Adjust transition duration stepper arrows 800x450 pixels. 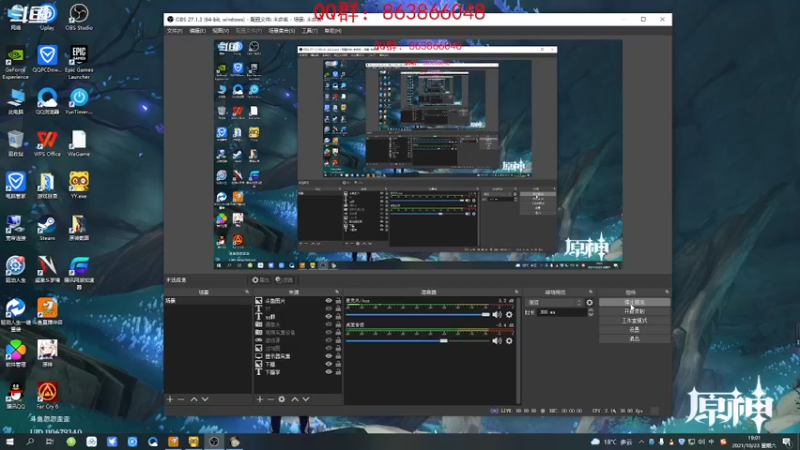pos(590,312)
